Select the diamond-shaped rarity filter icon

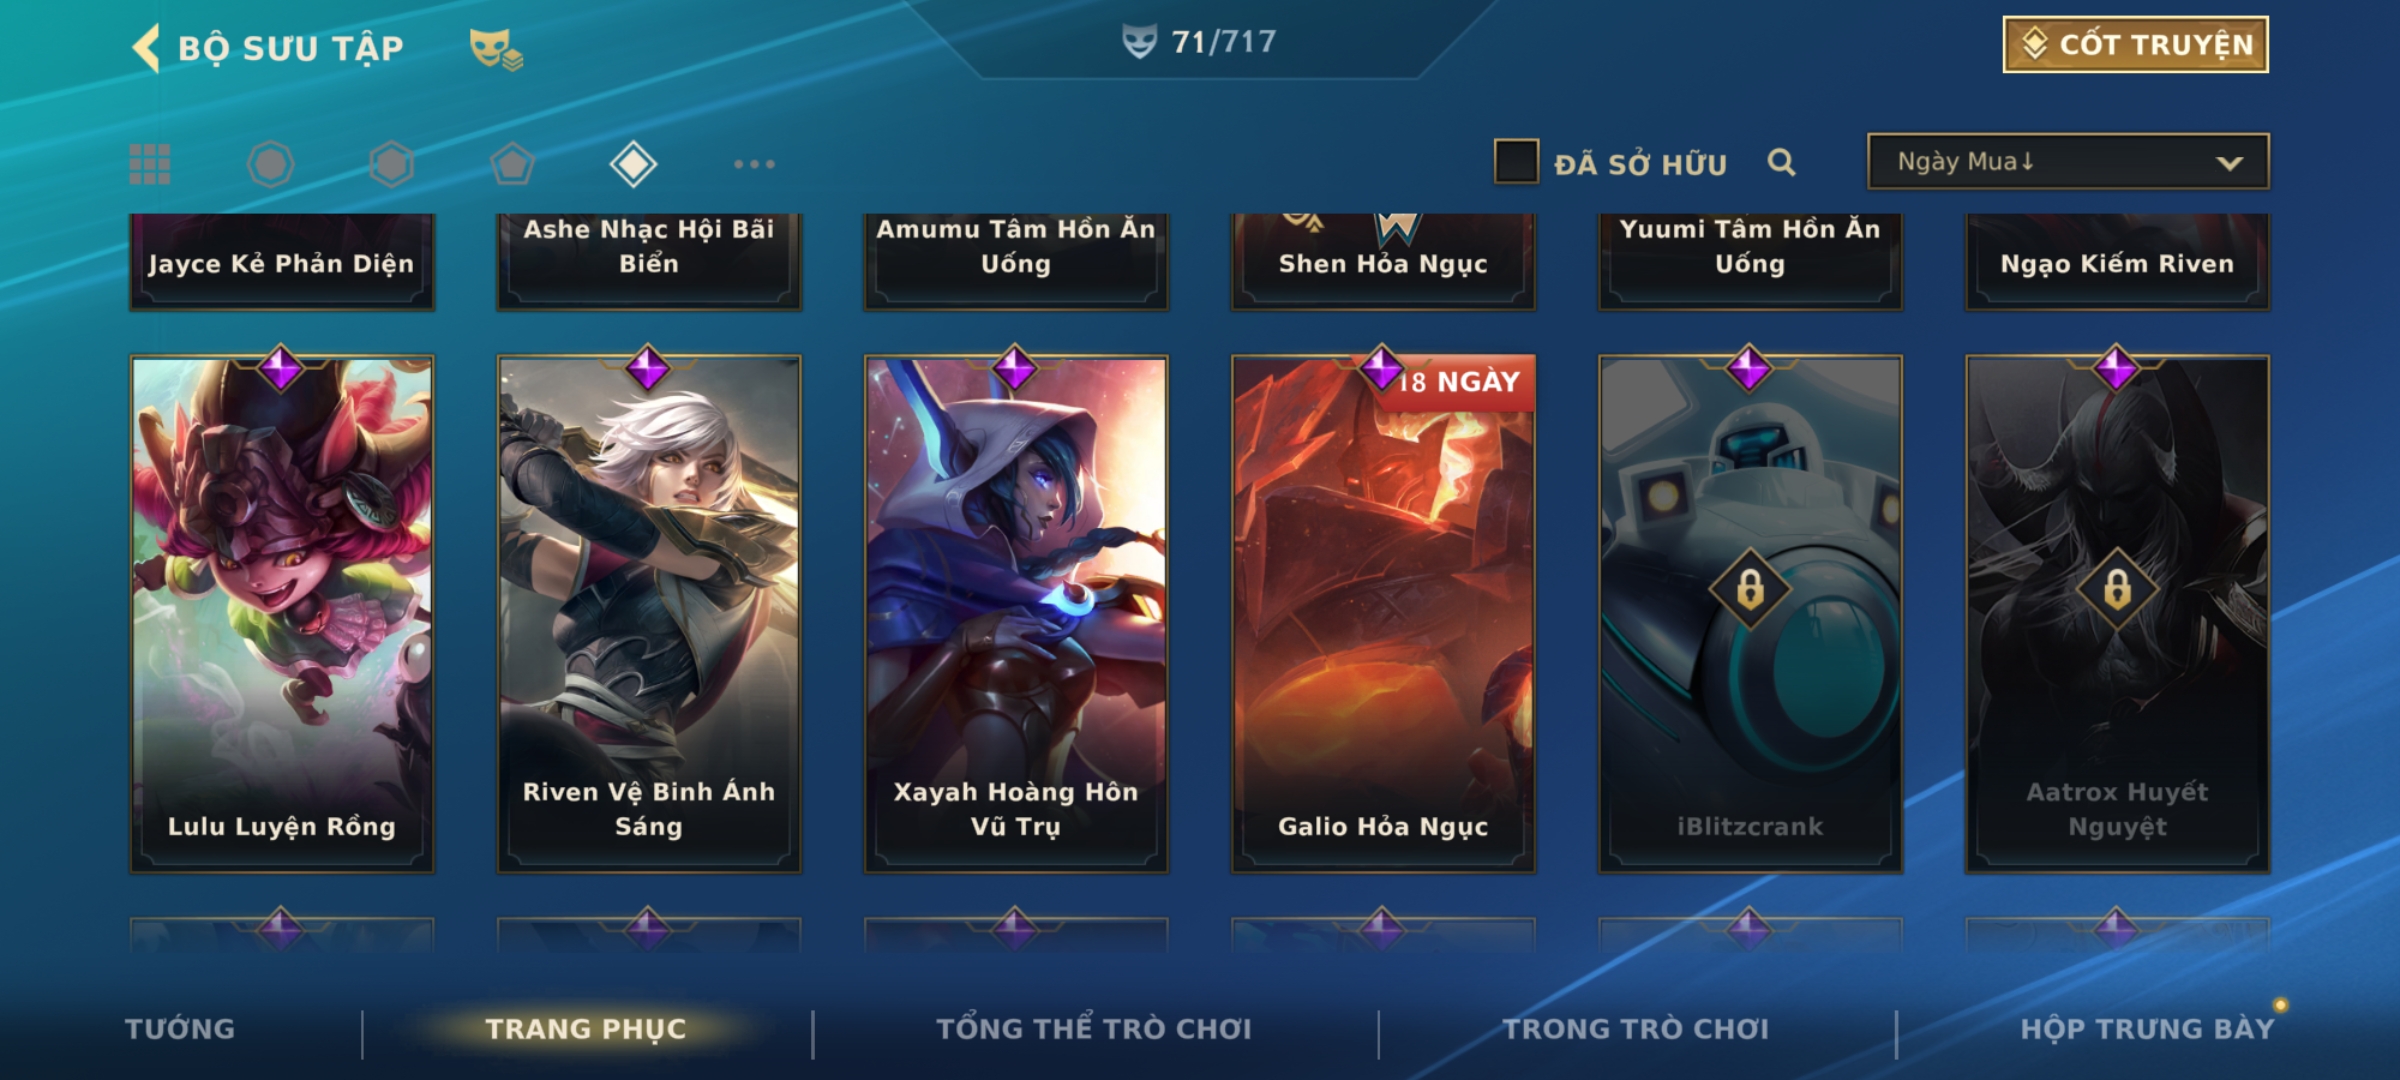[x=633, y=164]
